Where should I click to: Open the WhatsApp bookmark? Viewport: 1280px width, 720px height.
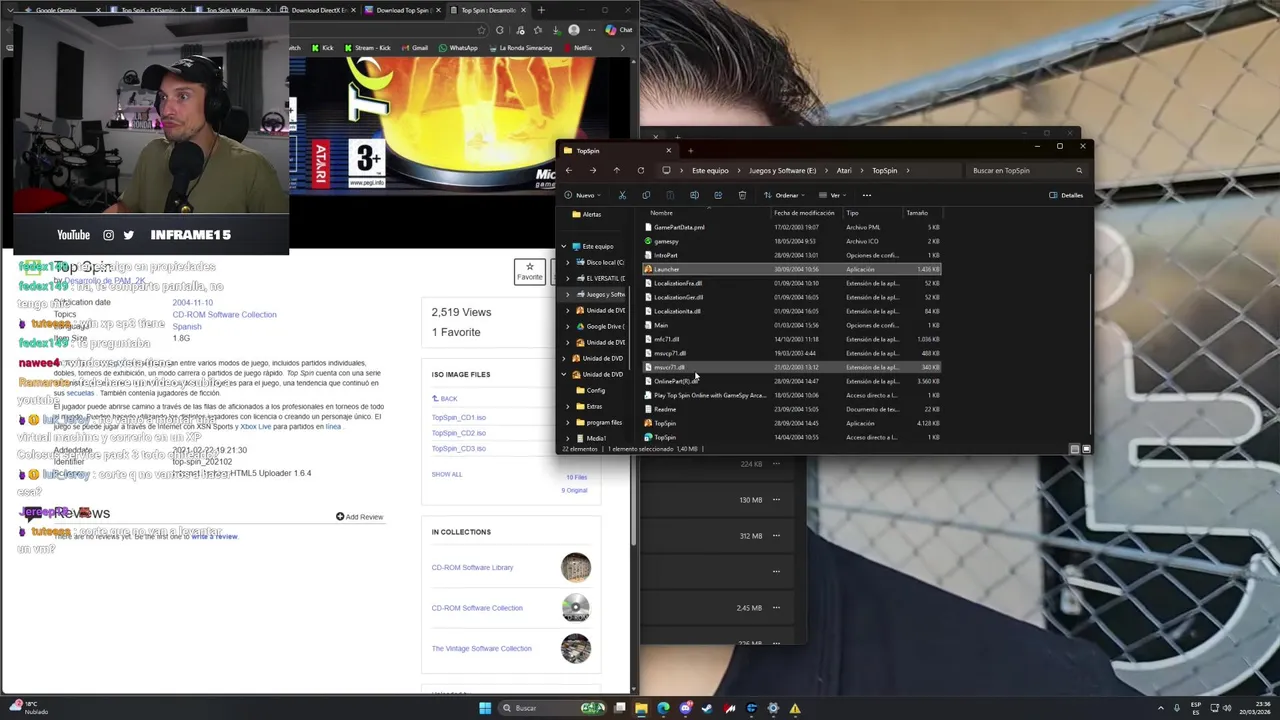click(458, 48)
